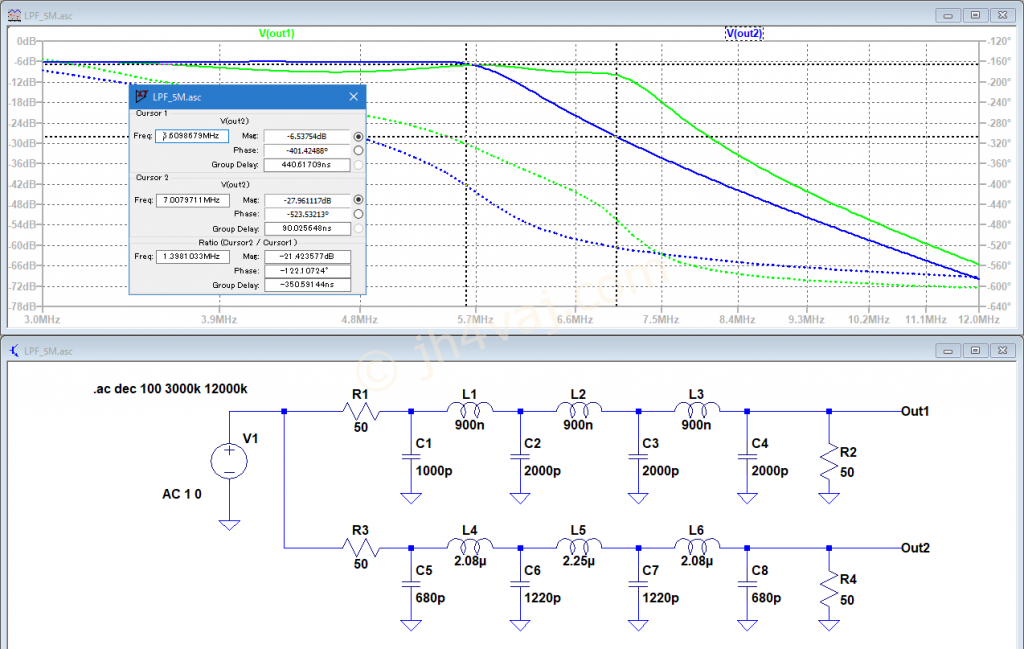1024x649 pixels.
Task: Select capacitor C3 symbol
Action: [x=638, y=457]
